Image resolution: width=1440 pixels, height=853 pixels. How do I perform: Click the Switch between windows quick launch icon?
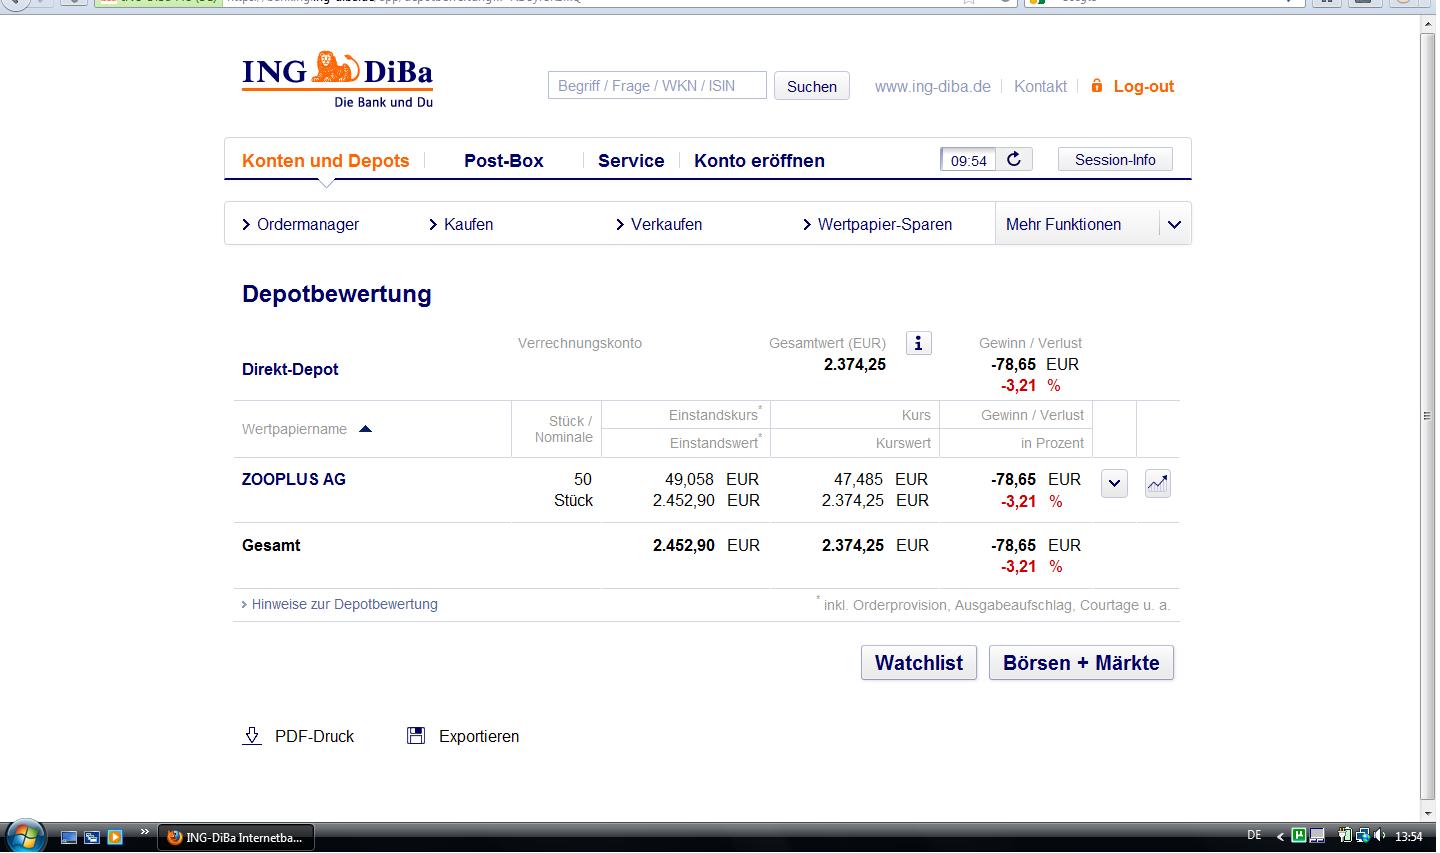[x=92, y=837]
